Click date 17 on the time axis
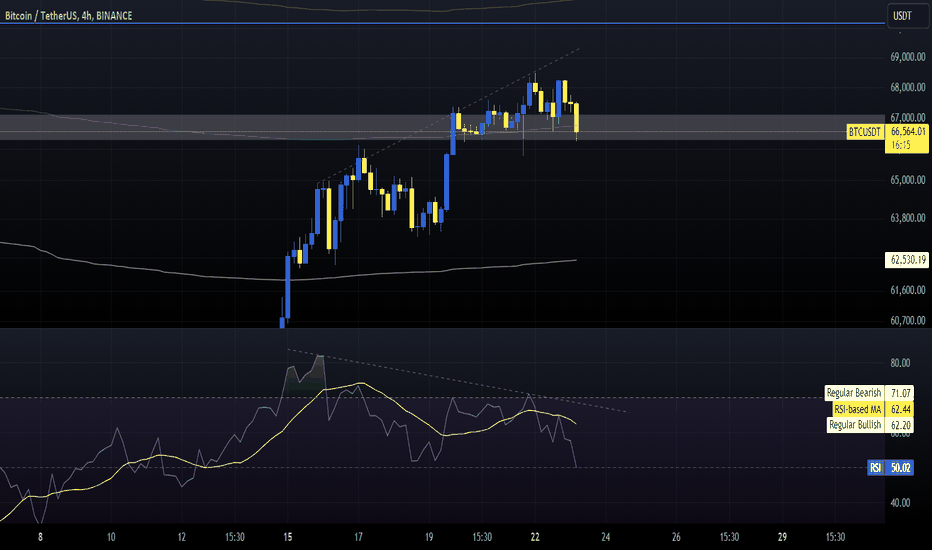The height and width of the screenshot is (550, 932). (x=358, y=537)
